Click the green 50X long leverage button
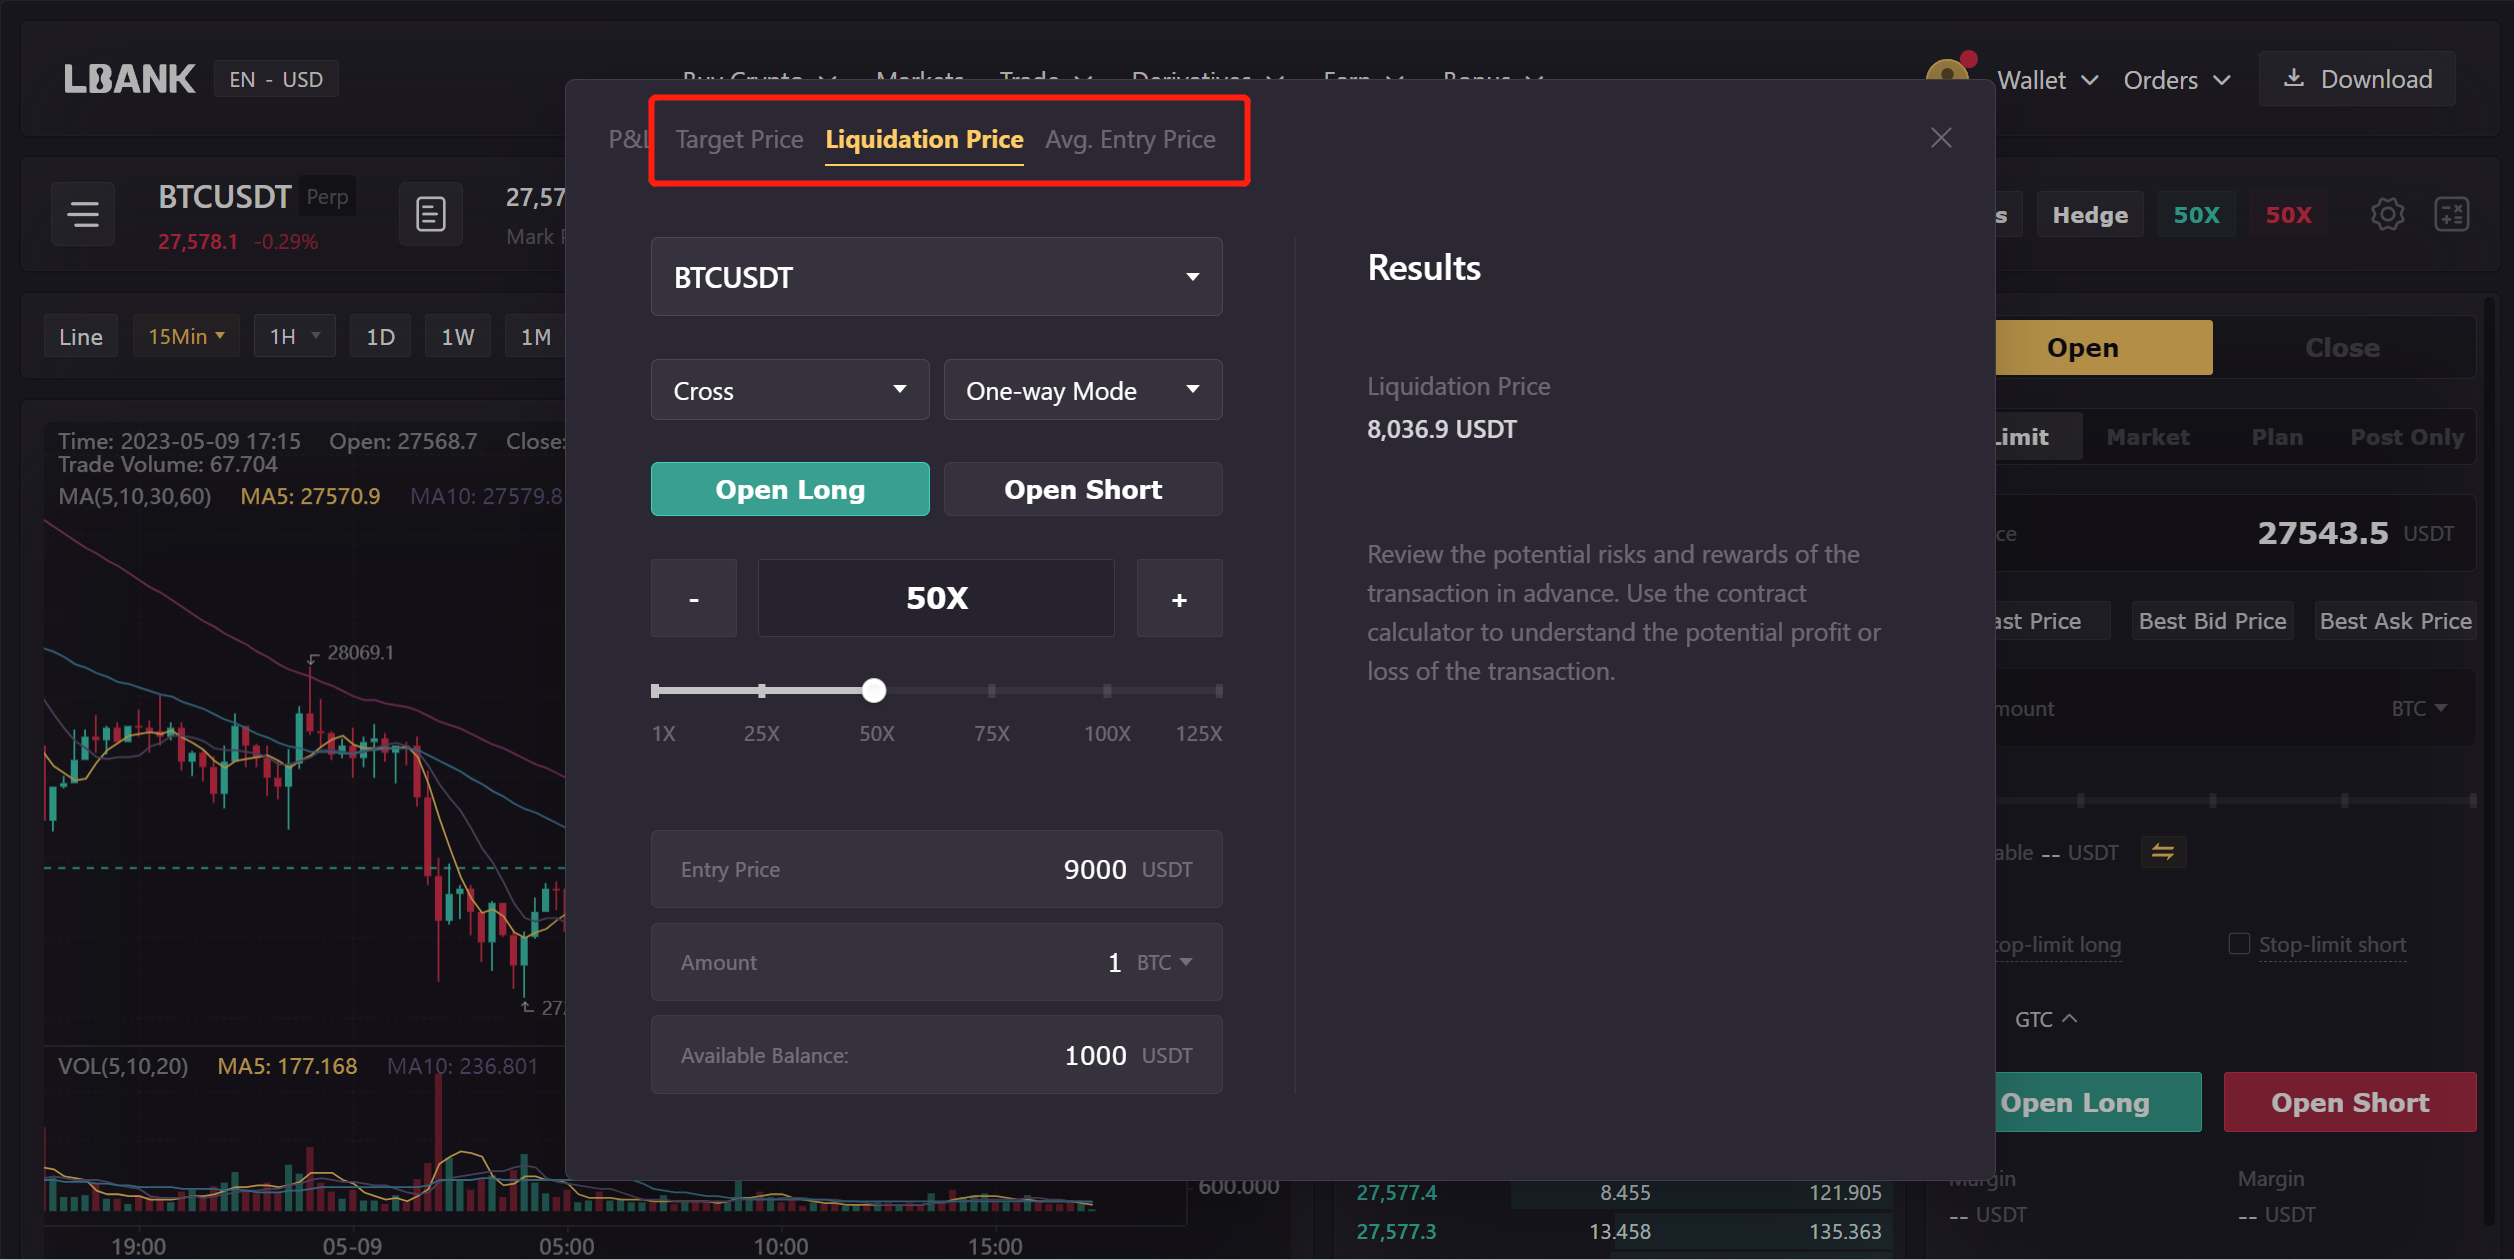 [2196, 215]
